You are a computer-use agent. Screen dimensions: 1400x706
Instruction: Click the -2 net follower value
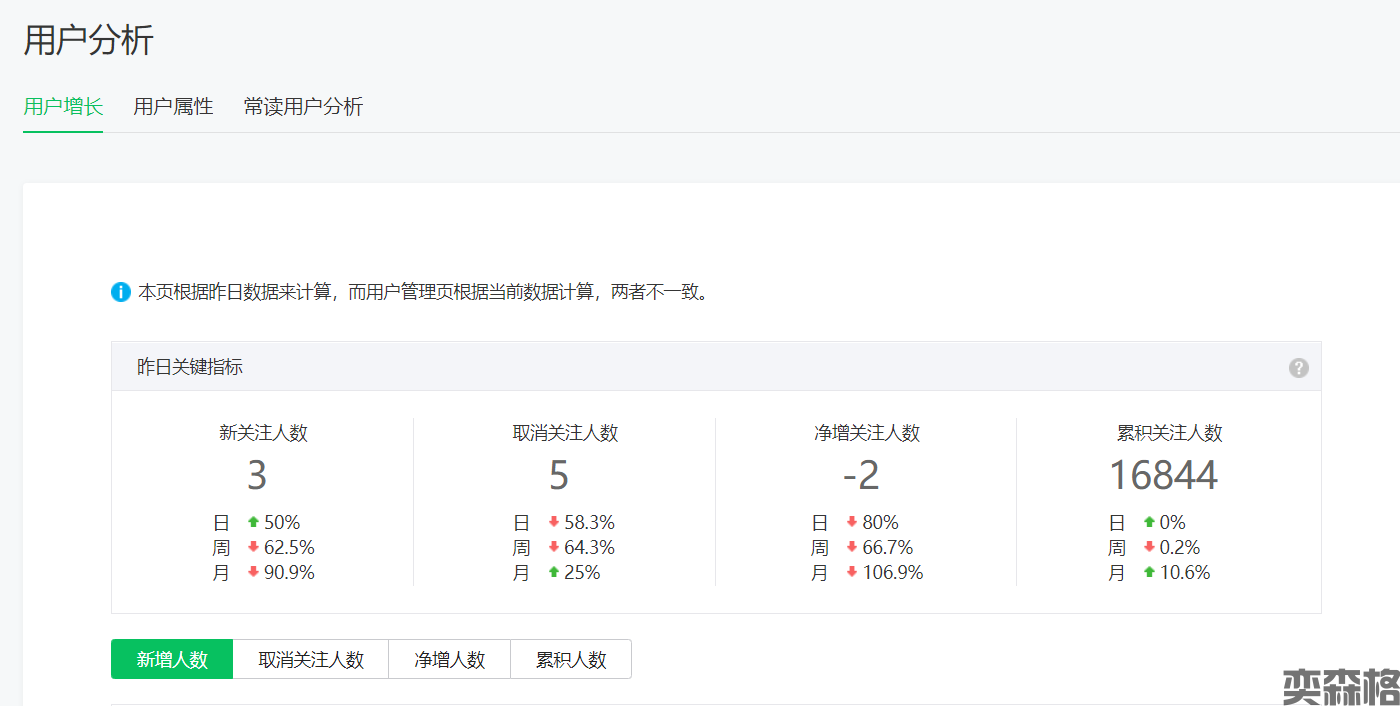coord(861,476)
